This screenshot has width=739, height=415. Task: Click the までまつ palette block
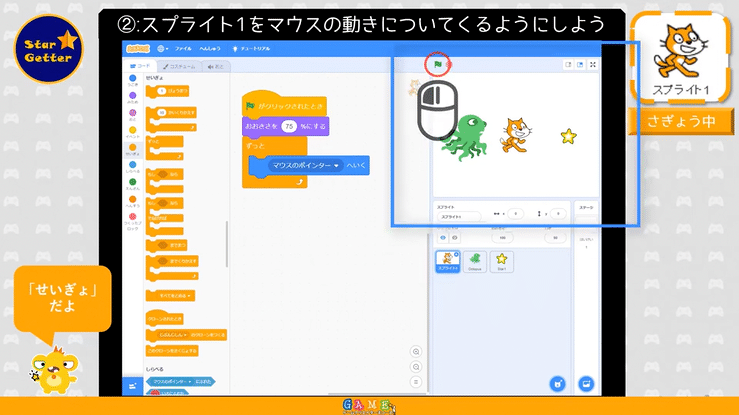pyautogui.click(x=166, y=245)
